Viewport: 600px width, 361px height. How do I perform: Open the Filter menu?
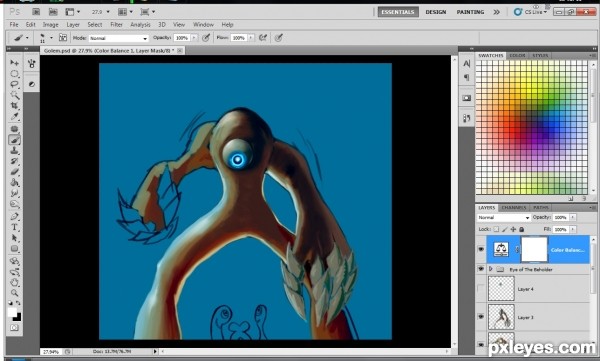click(116, 25)
